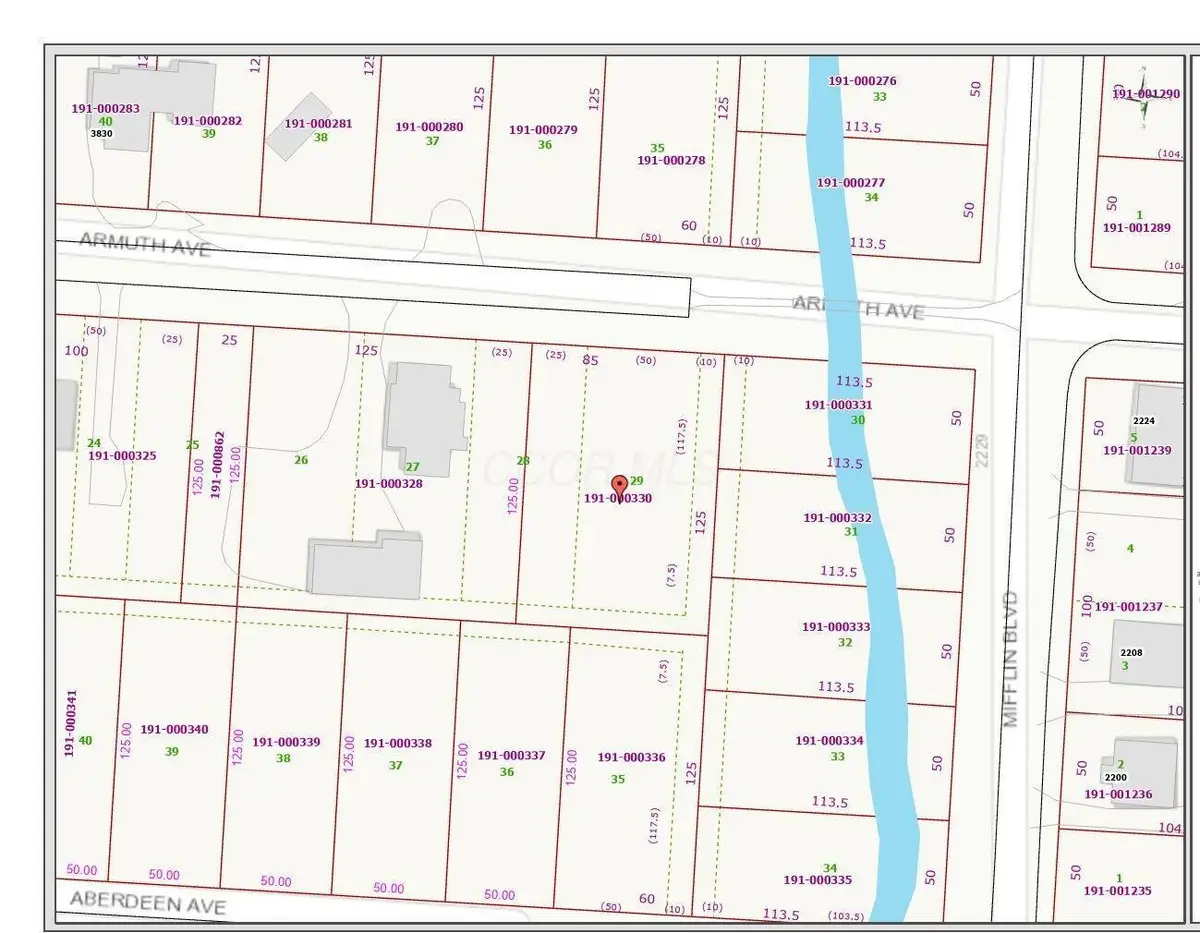Click the large gray building below lot 27

(365, 565)
